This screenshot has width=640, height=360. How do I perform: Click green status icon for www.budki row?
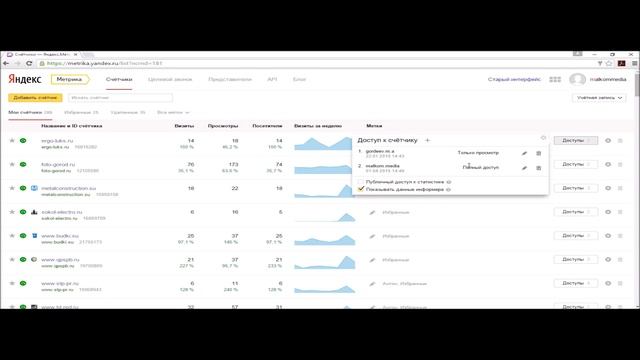(23, 236)
